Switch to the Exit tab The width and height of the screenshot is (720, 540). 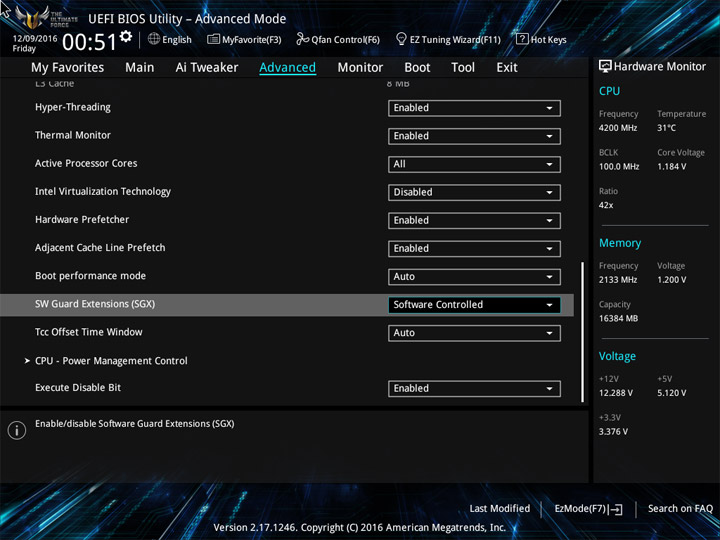coord(507,68)
